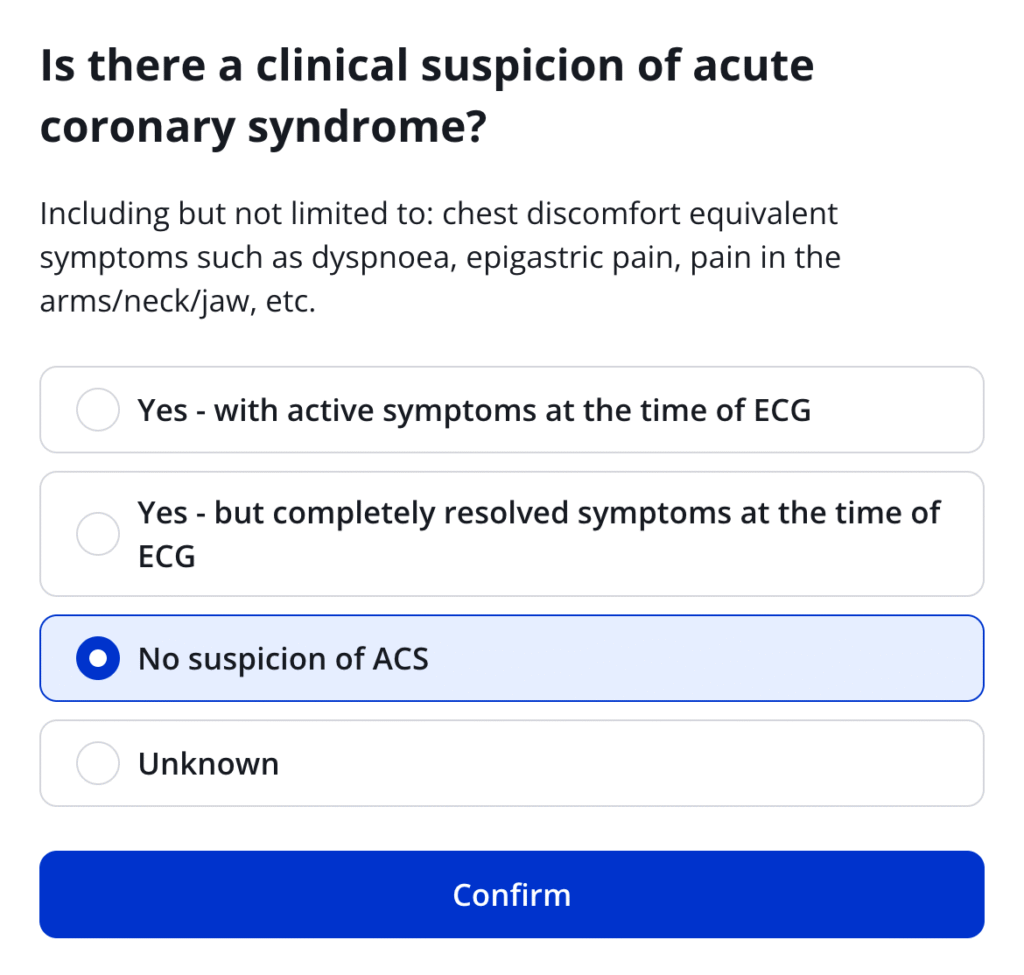Select the "completely resolved symptoms" radio circle

(98, 534)
